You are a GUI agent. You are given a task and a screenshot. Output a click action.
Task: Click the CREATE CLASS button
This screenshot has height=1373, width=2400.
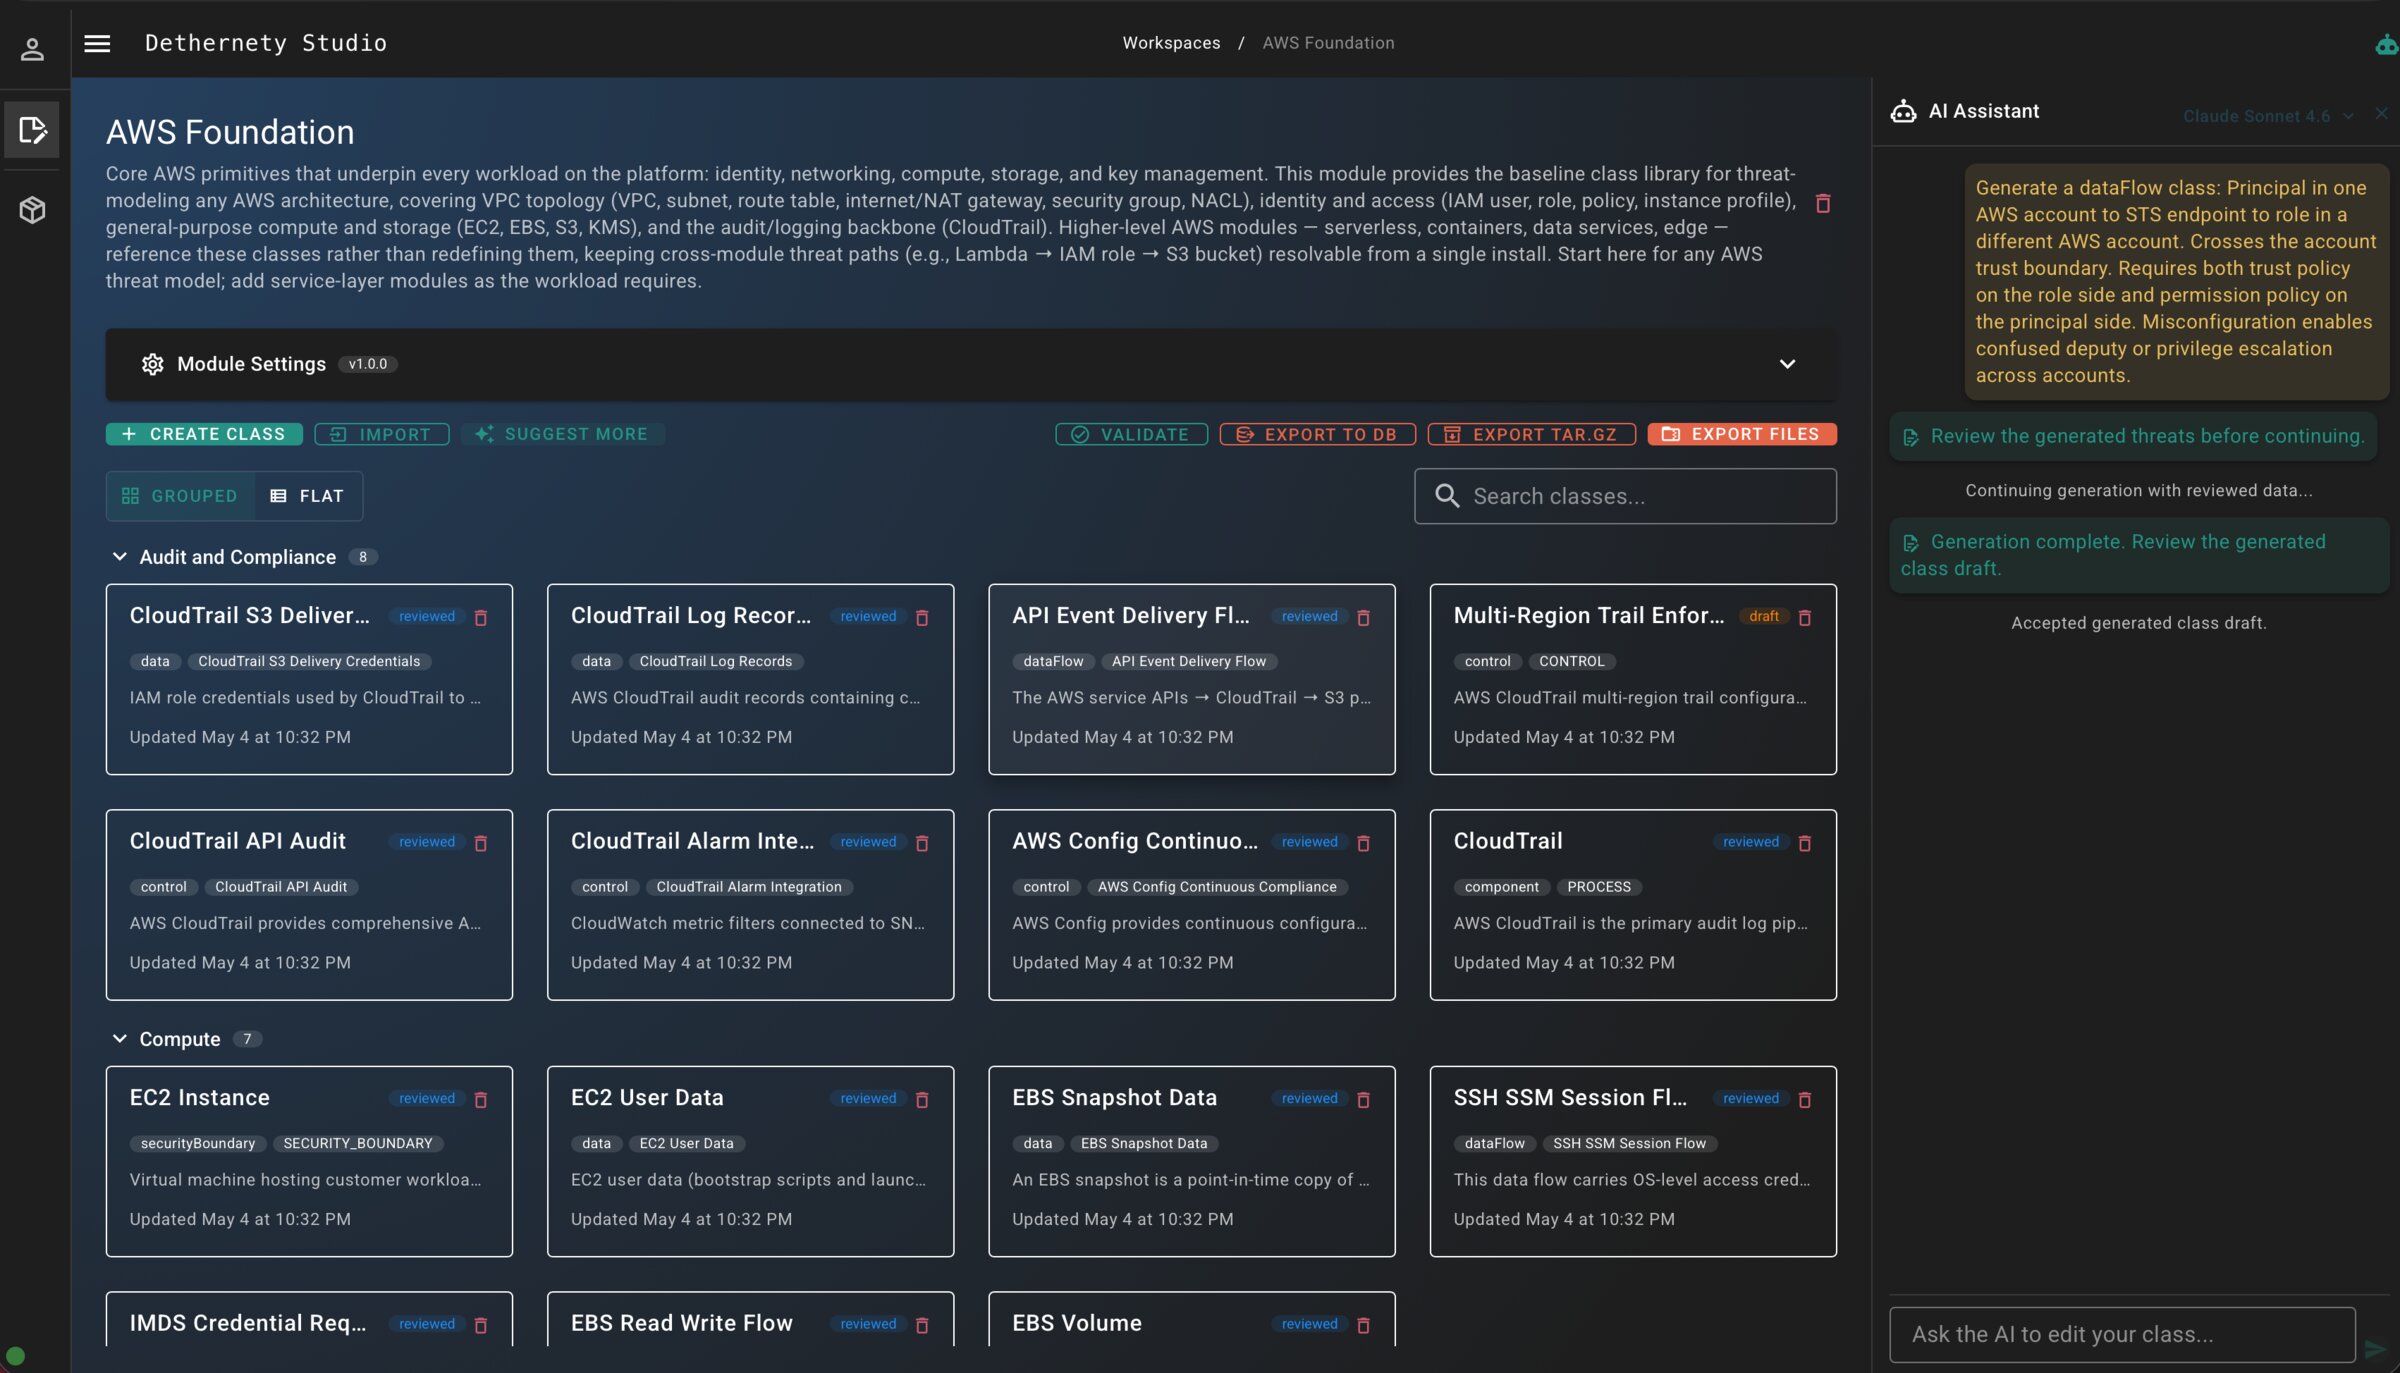[x=204, y=434]
